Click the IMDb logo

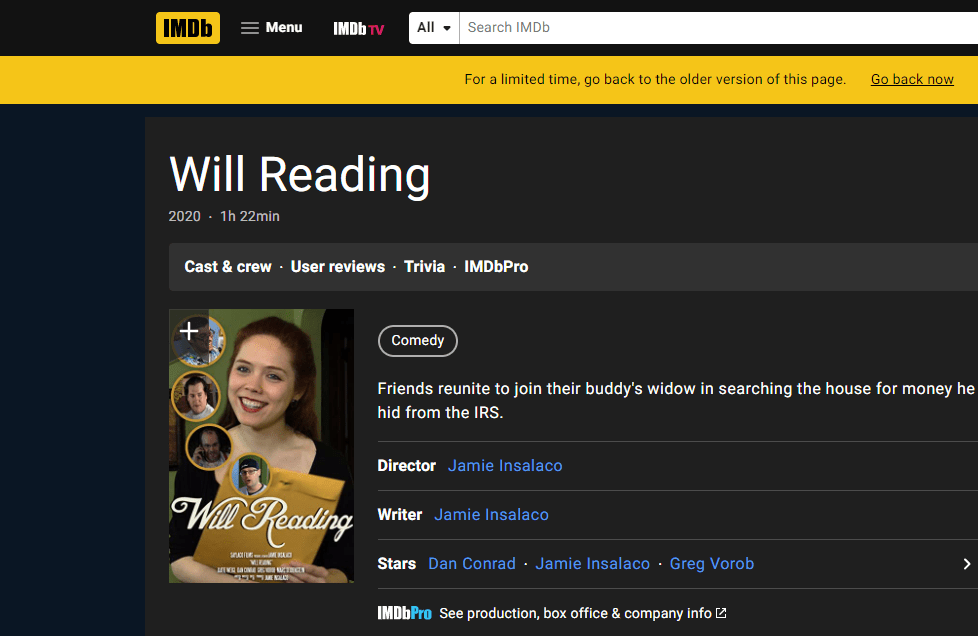[187, 27]
